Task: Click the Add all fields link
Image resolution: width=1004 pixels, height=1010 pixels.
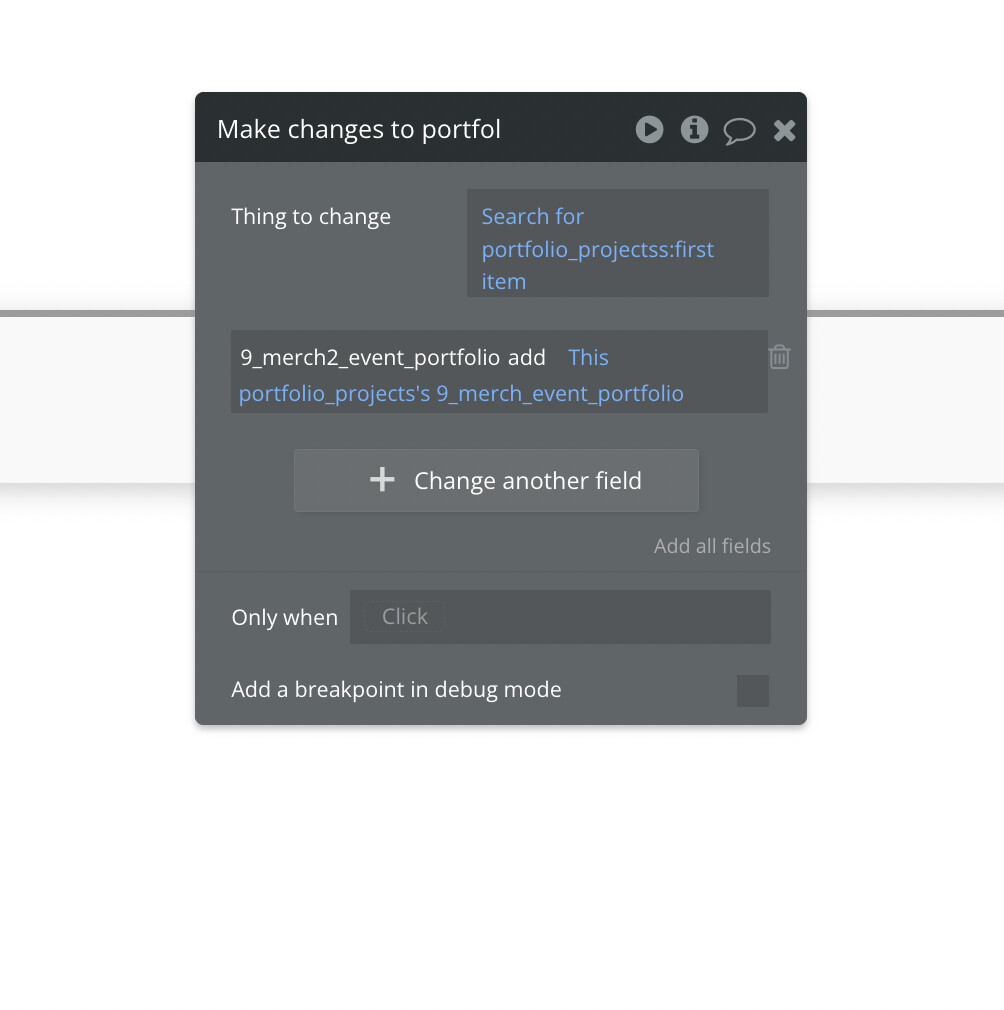Action: point(712,546)
